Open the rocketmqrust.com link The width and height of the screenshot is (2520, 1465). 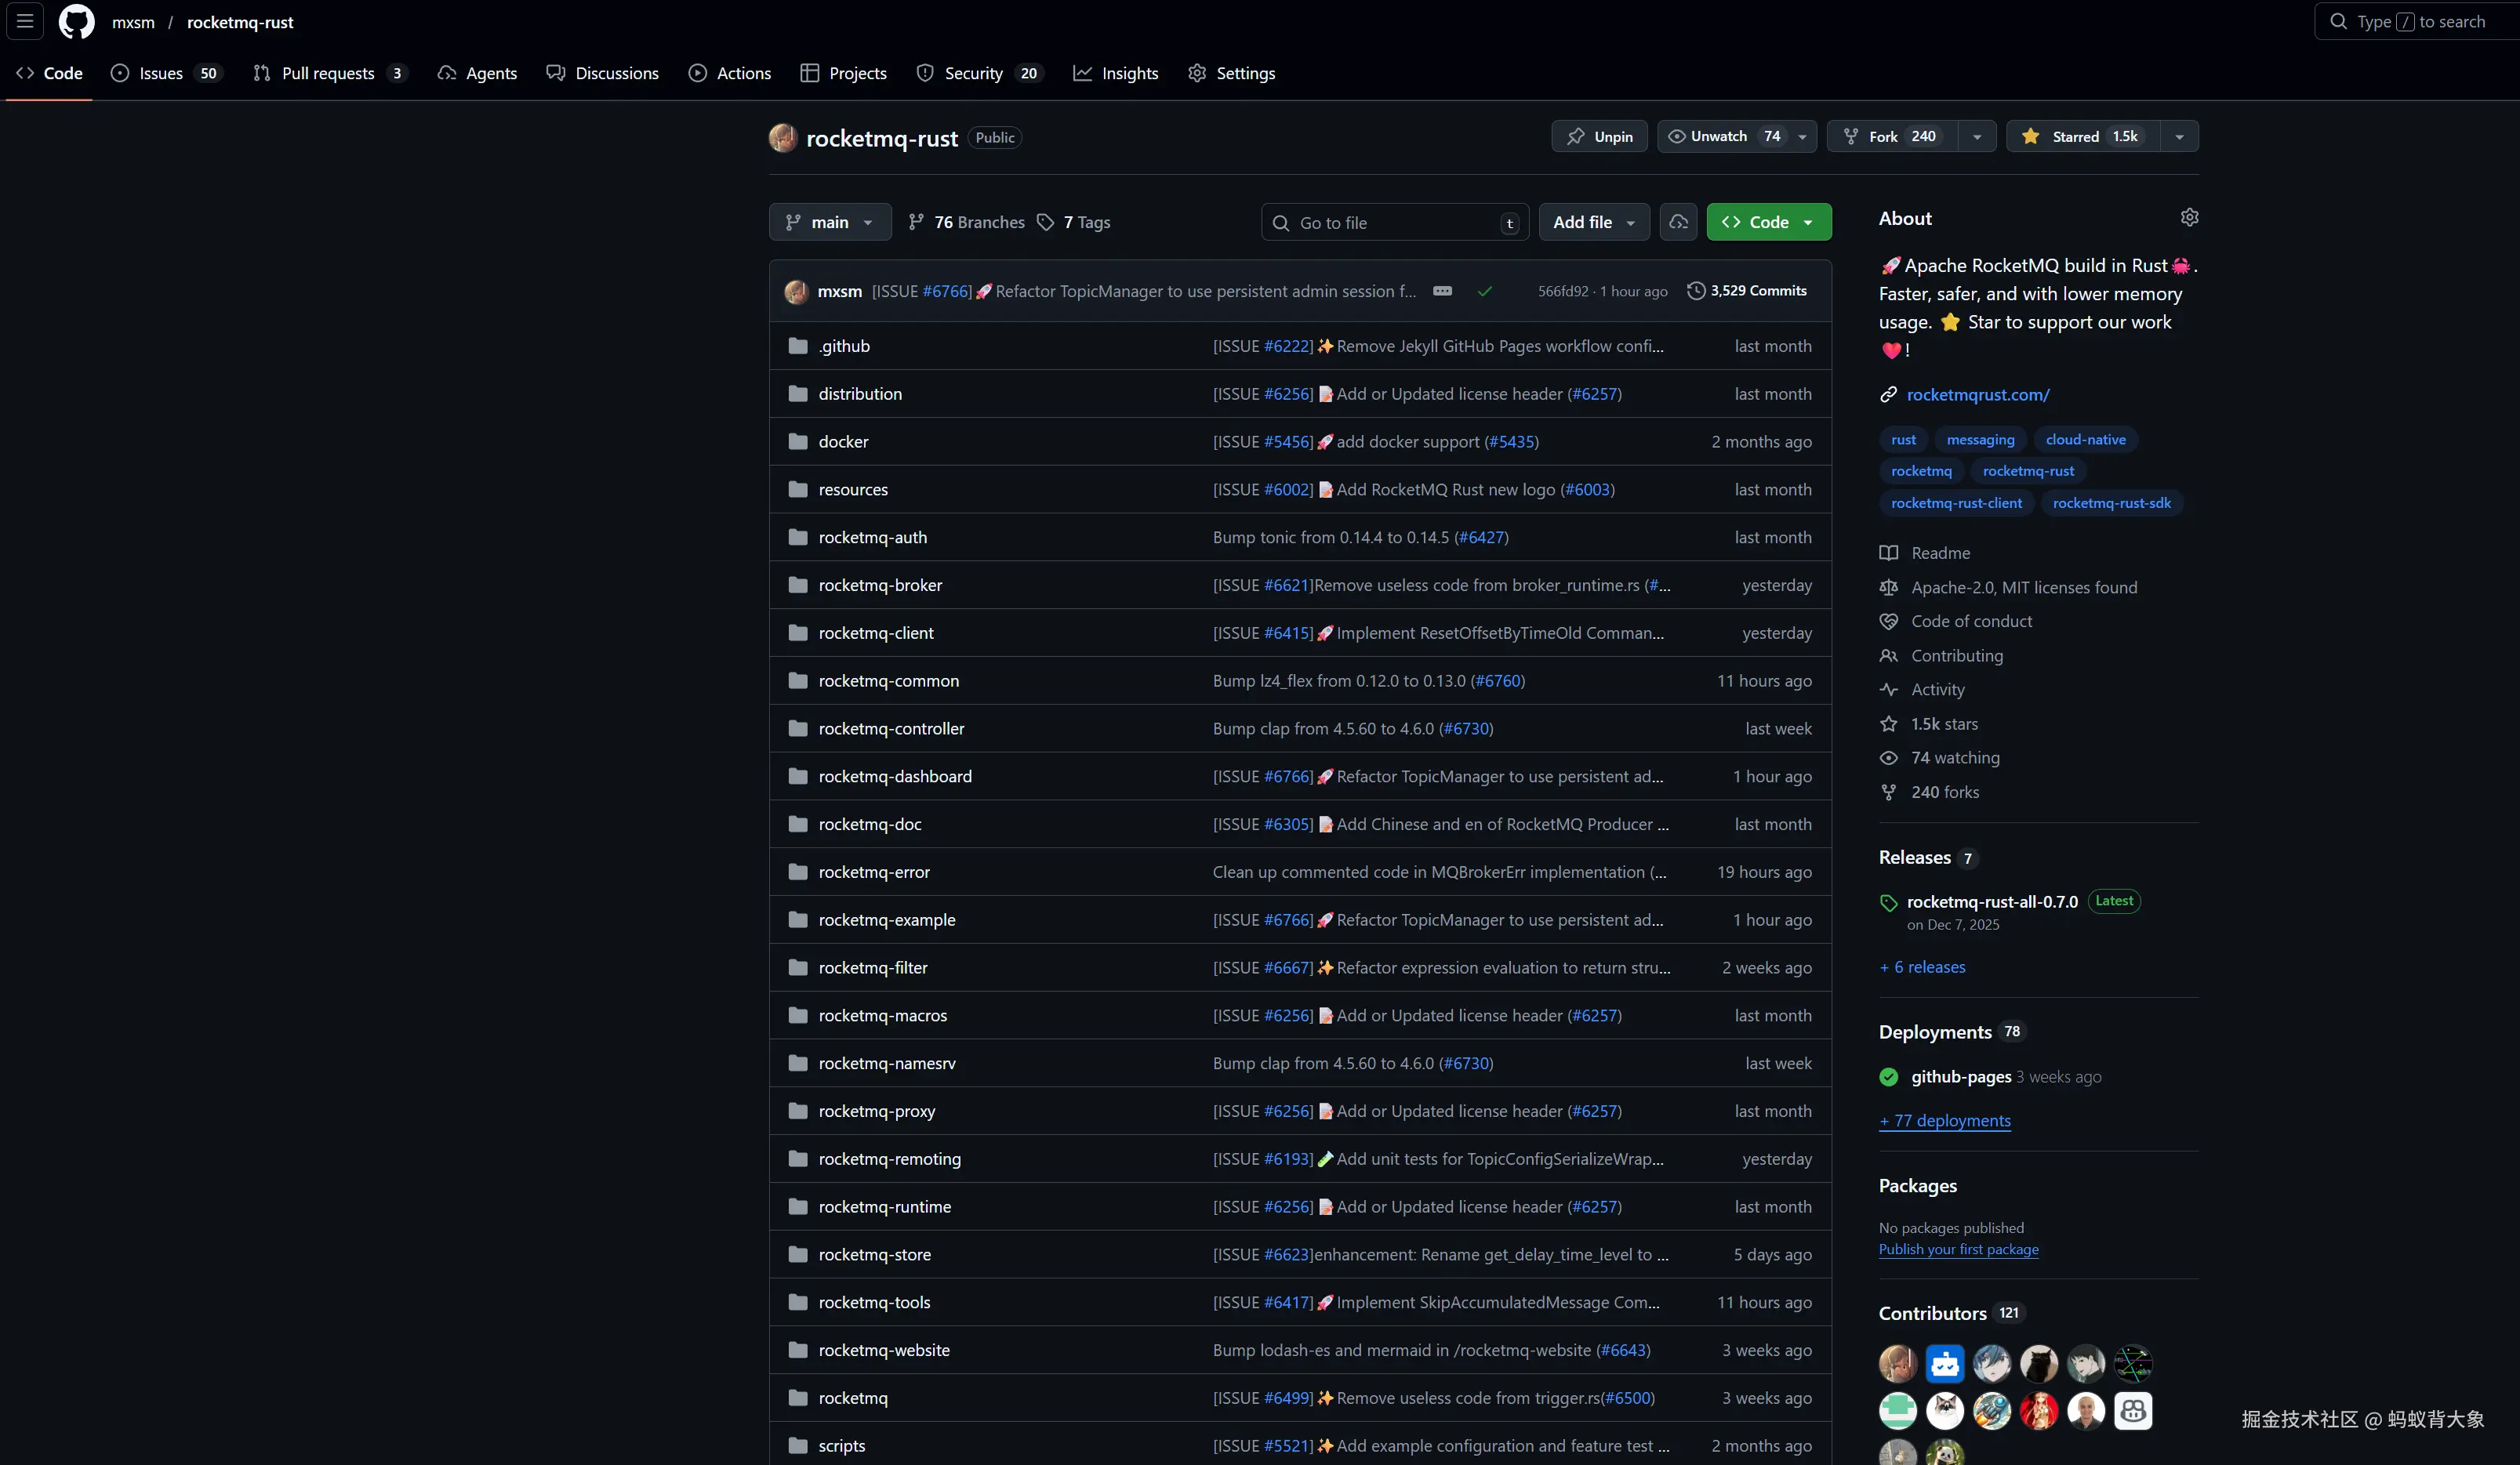(x=1977, y=395)
